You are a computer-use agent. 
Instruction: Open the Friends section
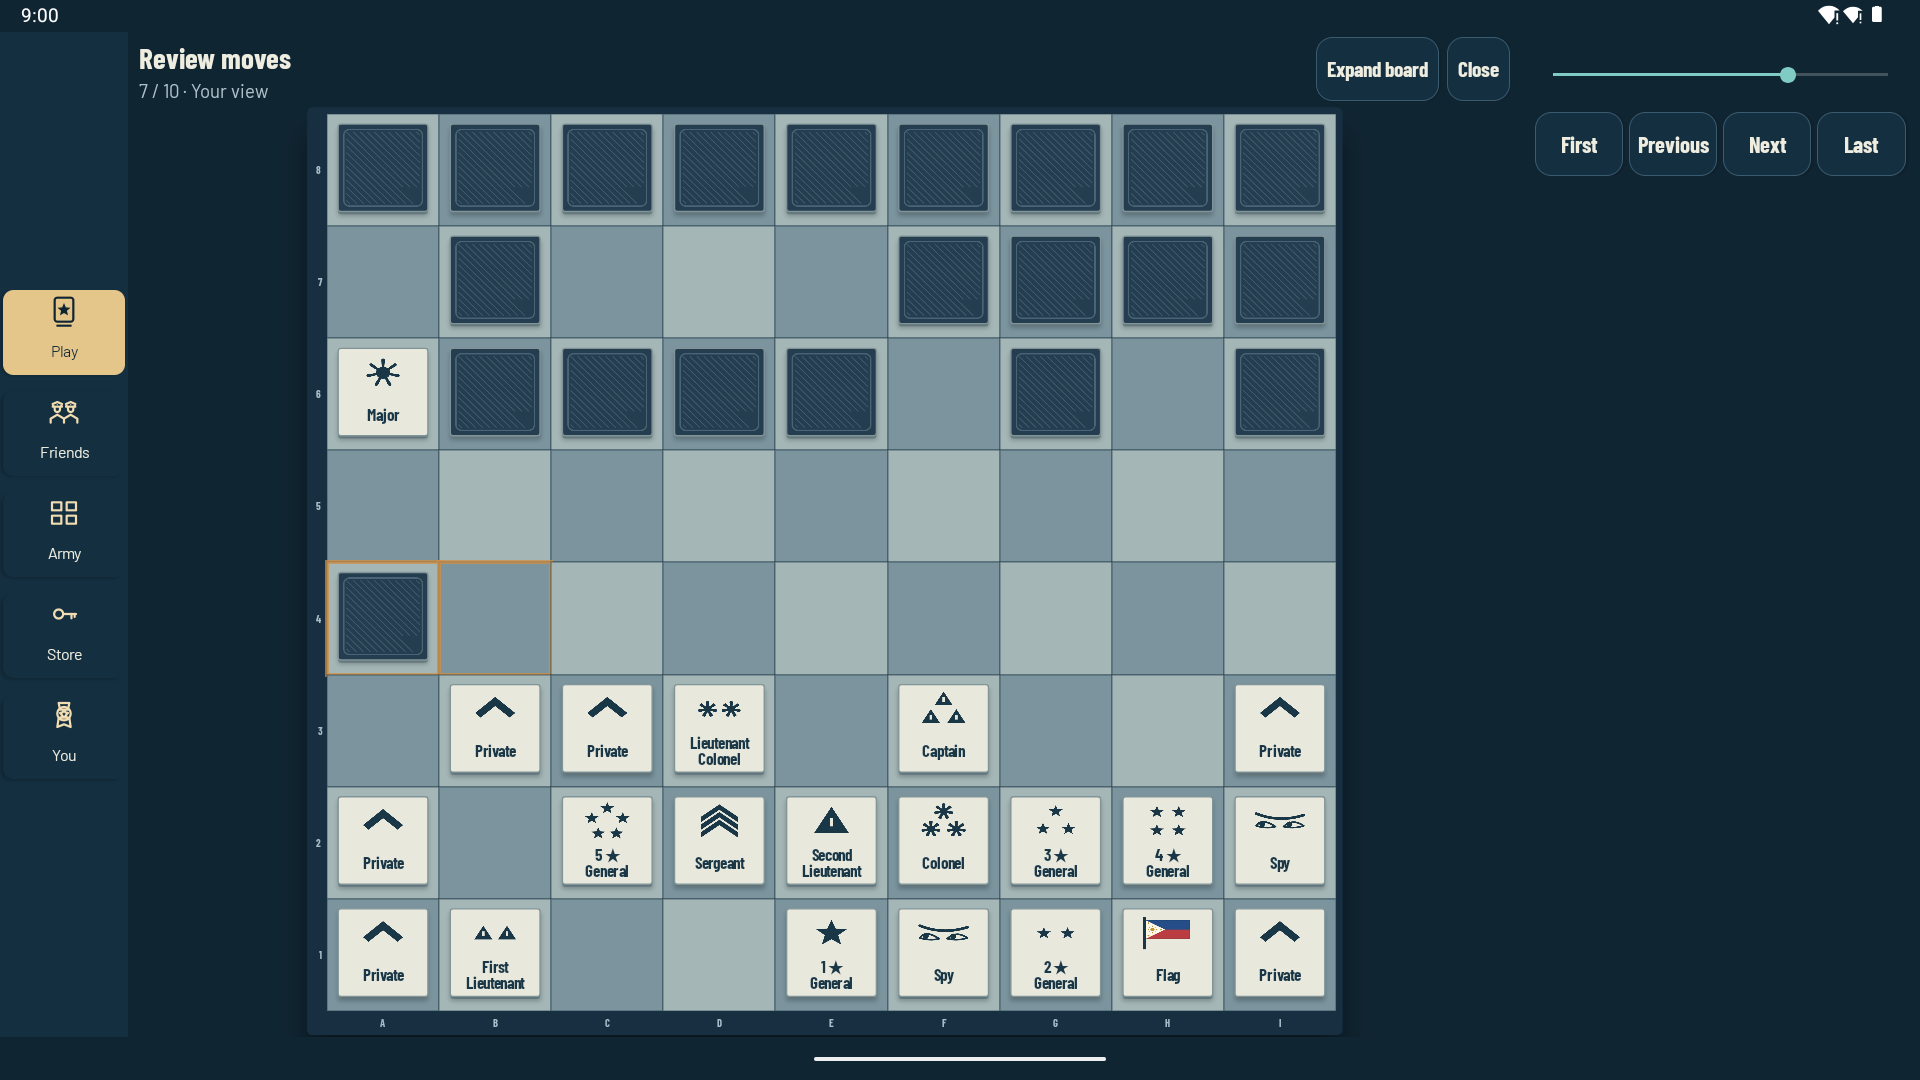[64, 433]
